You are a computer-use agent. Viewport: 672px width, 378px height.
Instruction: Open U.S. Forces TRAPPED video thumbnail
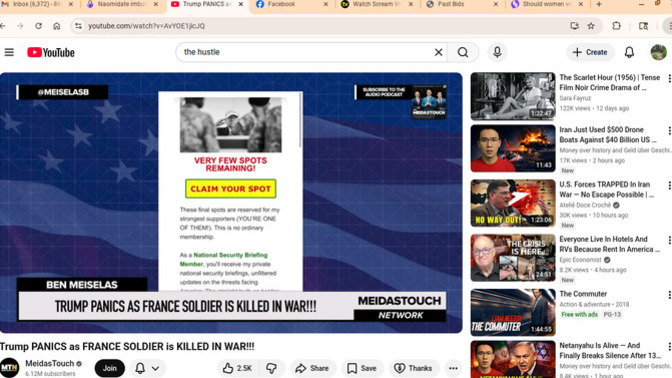coord(513,203)
